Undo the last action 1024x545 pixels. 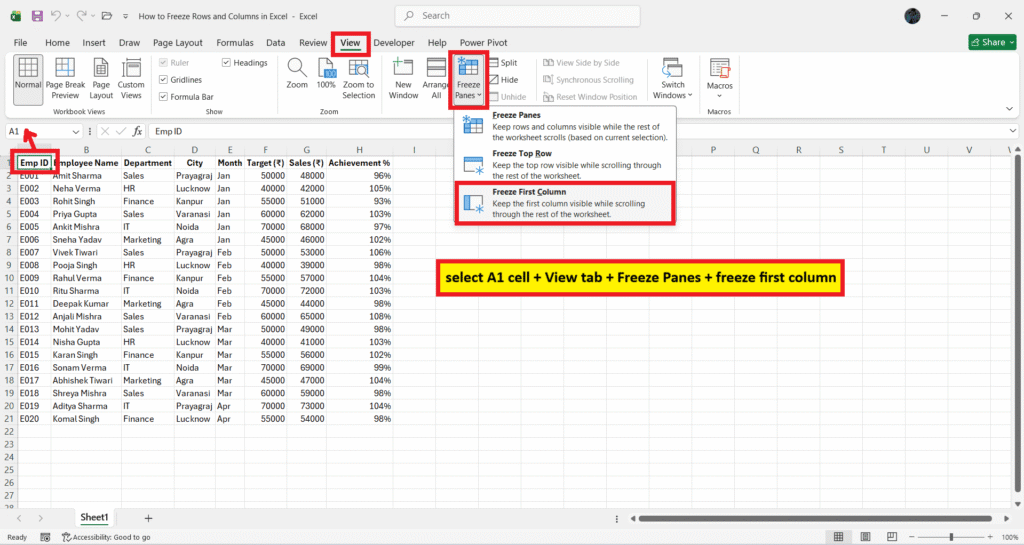click(56, 16)
